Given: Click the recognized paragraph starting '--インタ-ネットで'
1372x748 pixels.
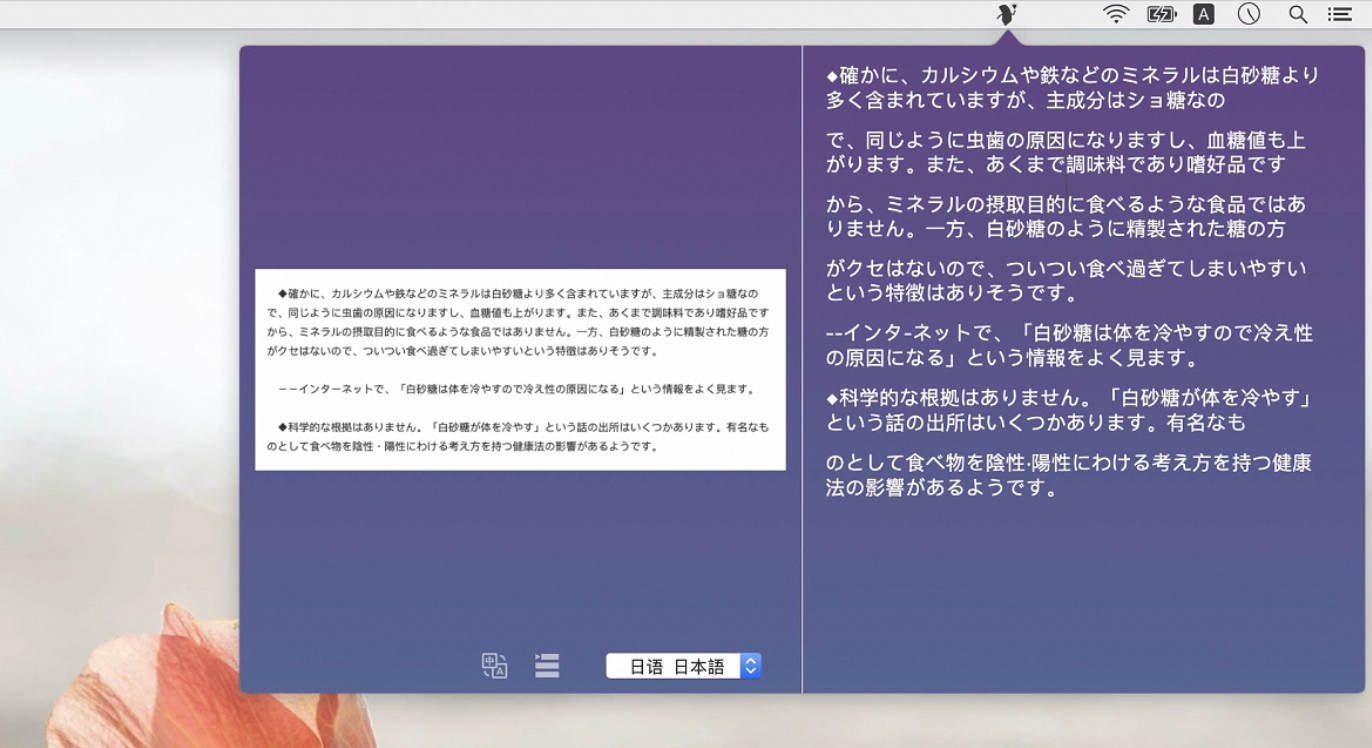Looking at the screenshot, I should (1069, 345).
